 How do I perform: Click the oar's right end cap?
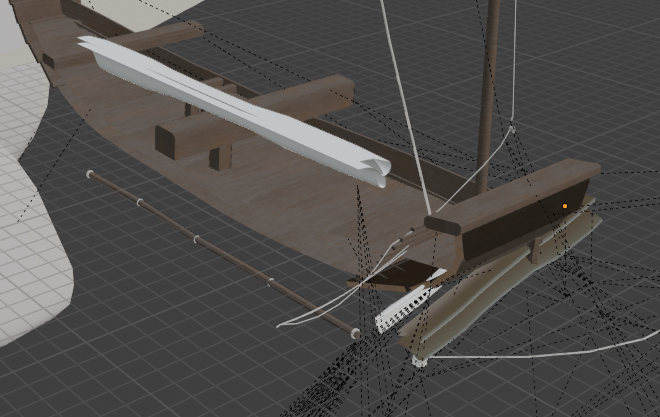[x=356, y=329]
